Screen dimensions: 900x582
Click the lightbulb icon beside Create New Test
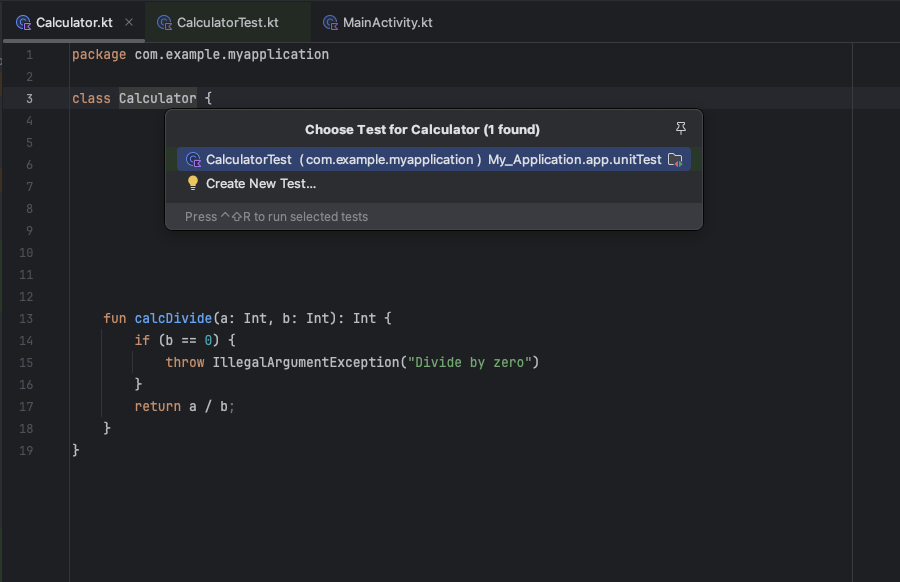click(x=193, y=183)
